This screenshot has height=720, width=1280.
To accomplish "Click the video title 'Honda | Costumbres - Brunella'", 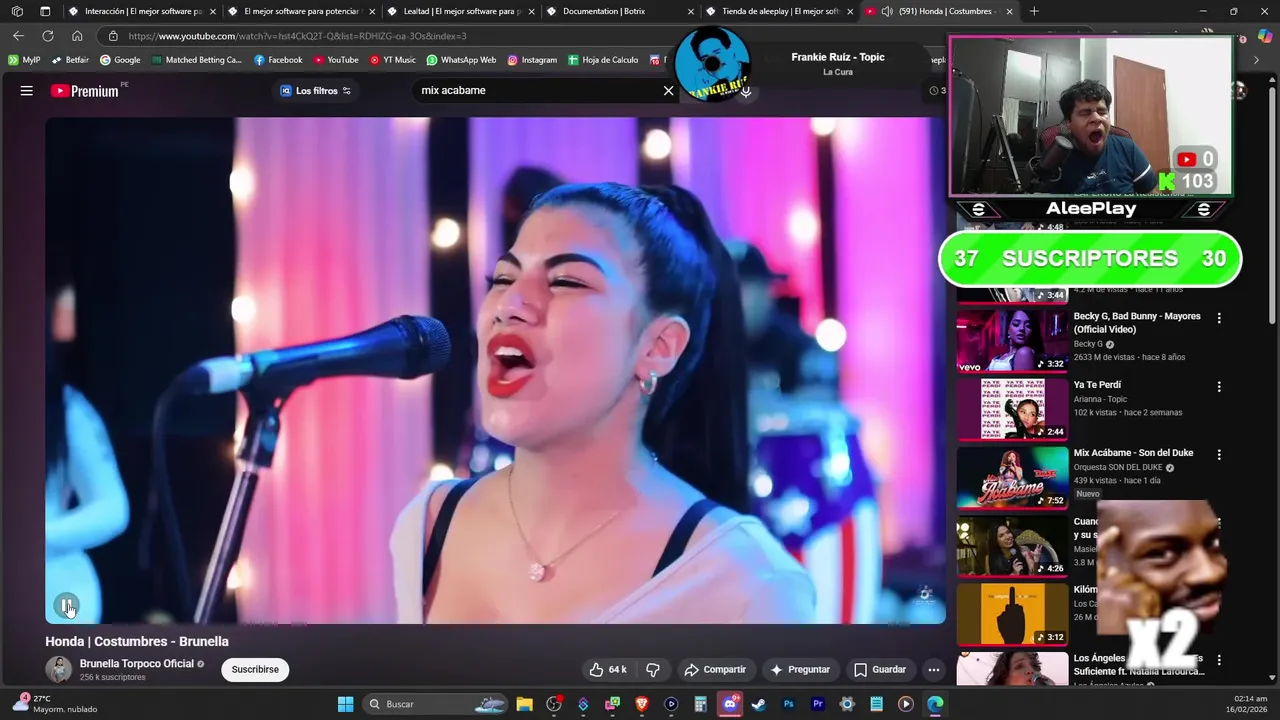I will pos(137,642).
